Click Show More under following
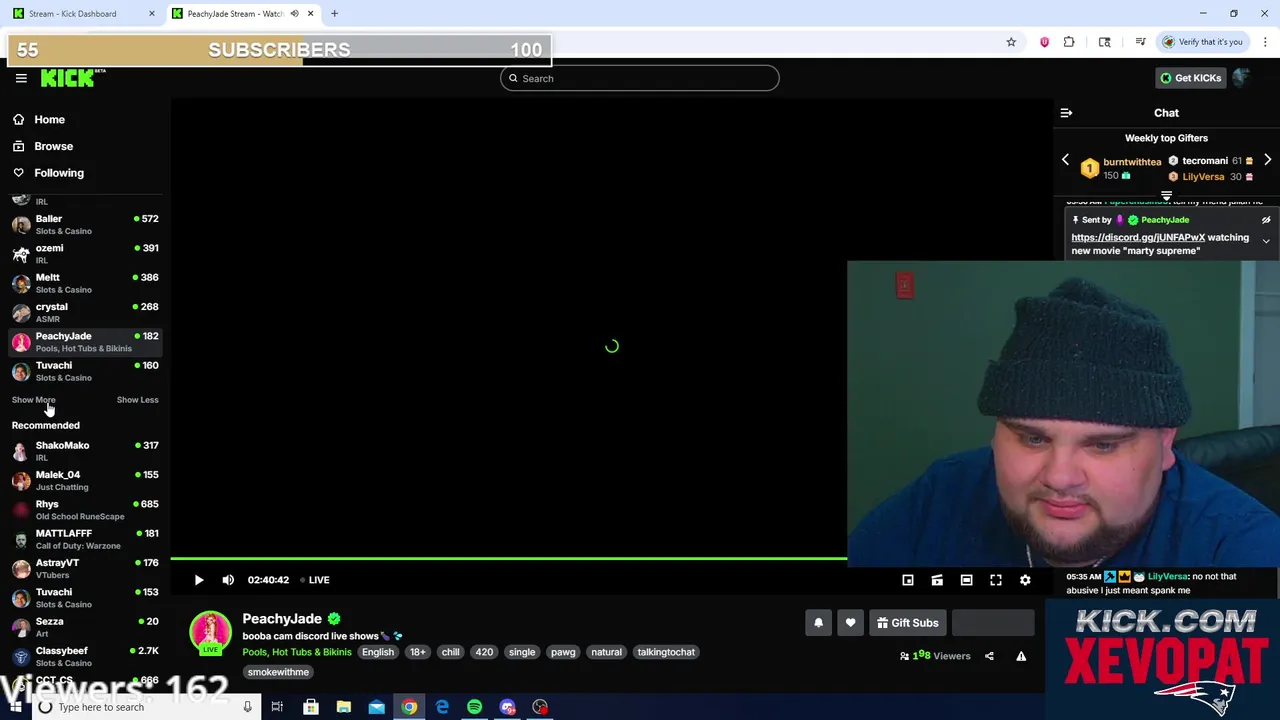The width and height of the screenshot is (1280, 720). click(33, 400)
